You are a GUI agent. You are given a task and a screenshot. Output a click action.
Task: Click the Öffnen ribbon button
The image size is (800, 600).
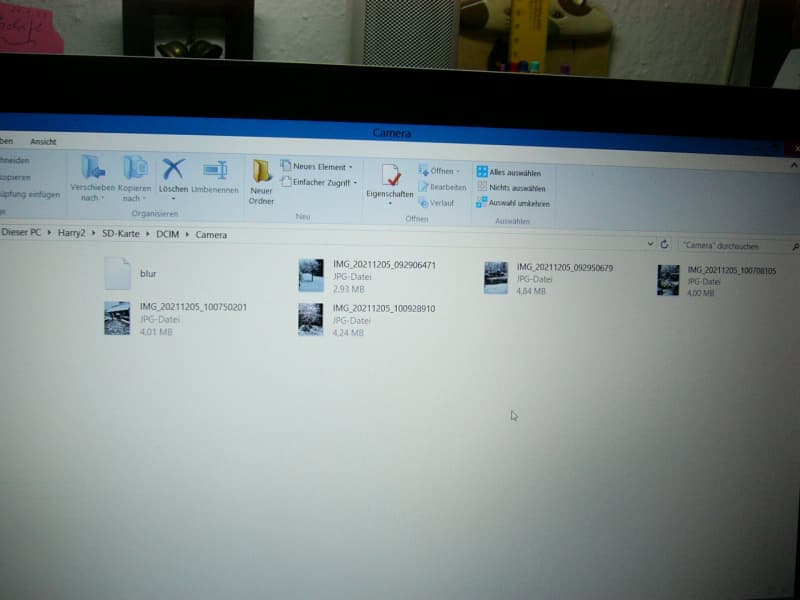438,170
